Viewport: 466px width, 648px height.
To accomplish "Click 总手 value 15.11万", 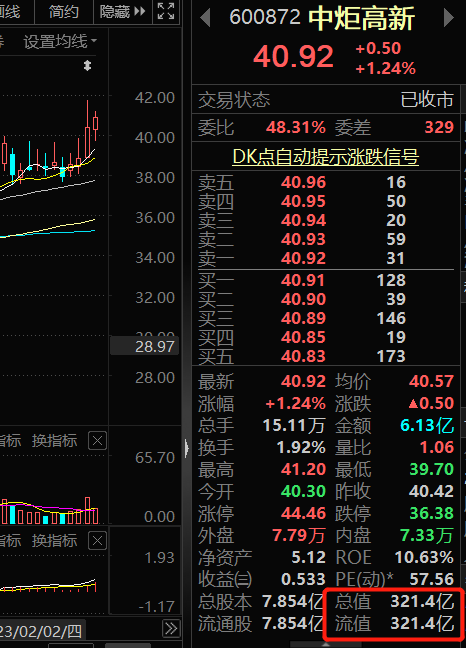I will click(x=294, y=426).
